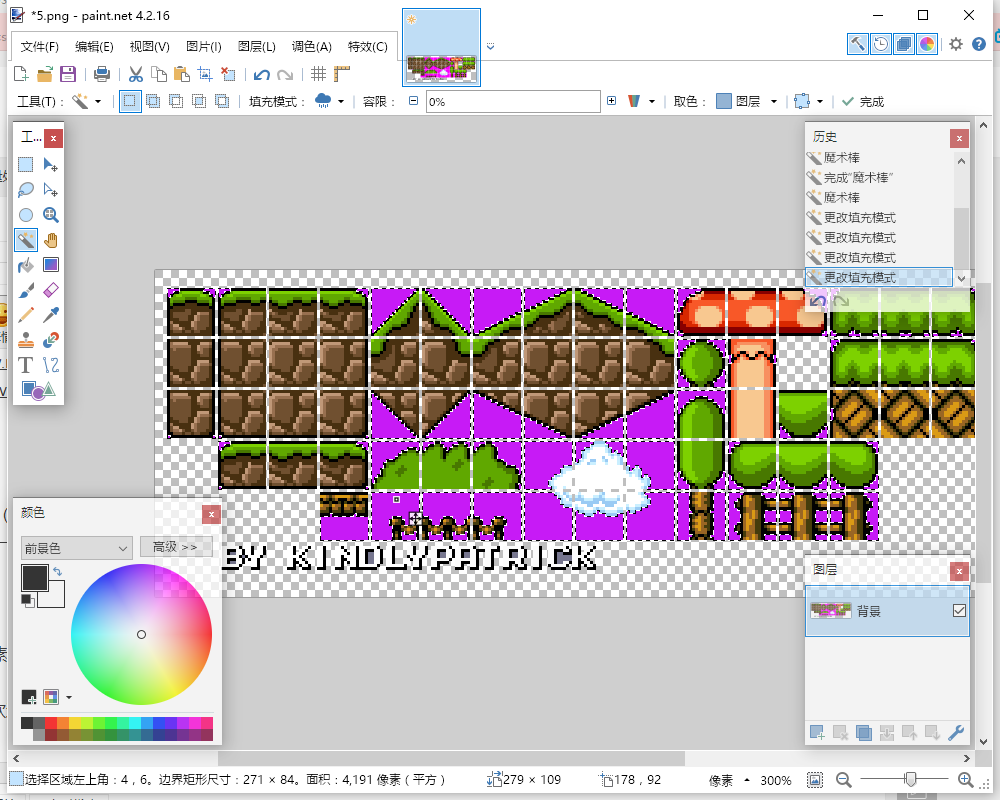Select the Ellipse Select tool

coord(26,215)
